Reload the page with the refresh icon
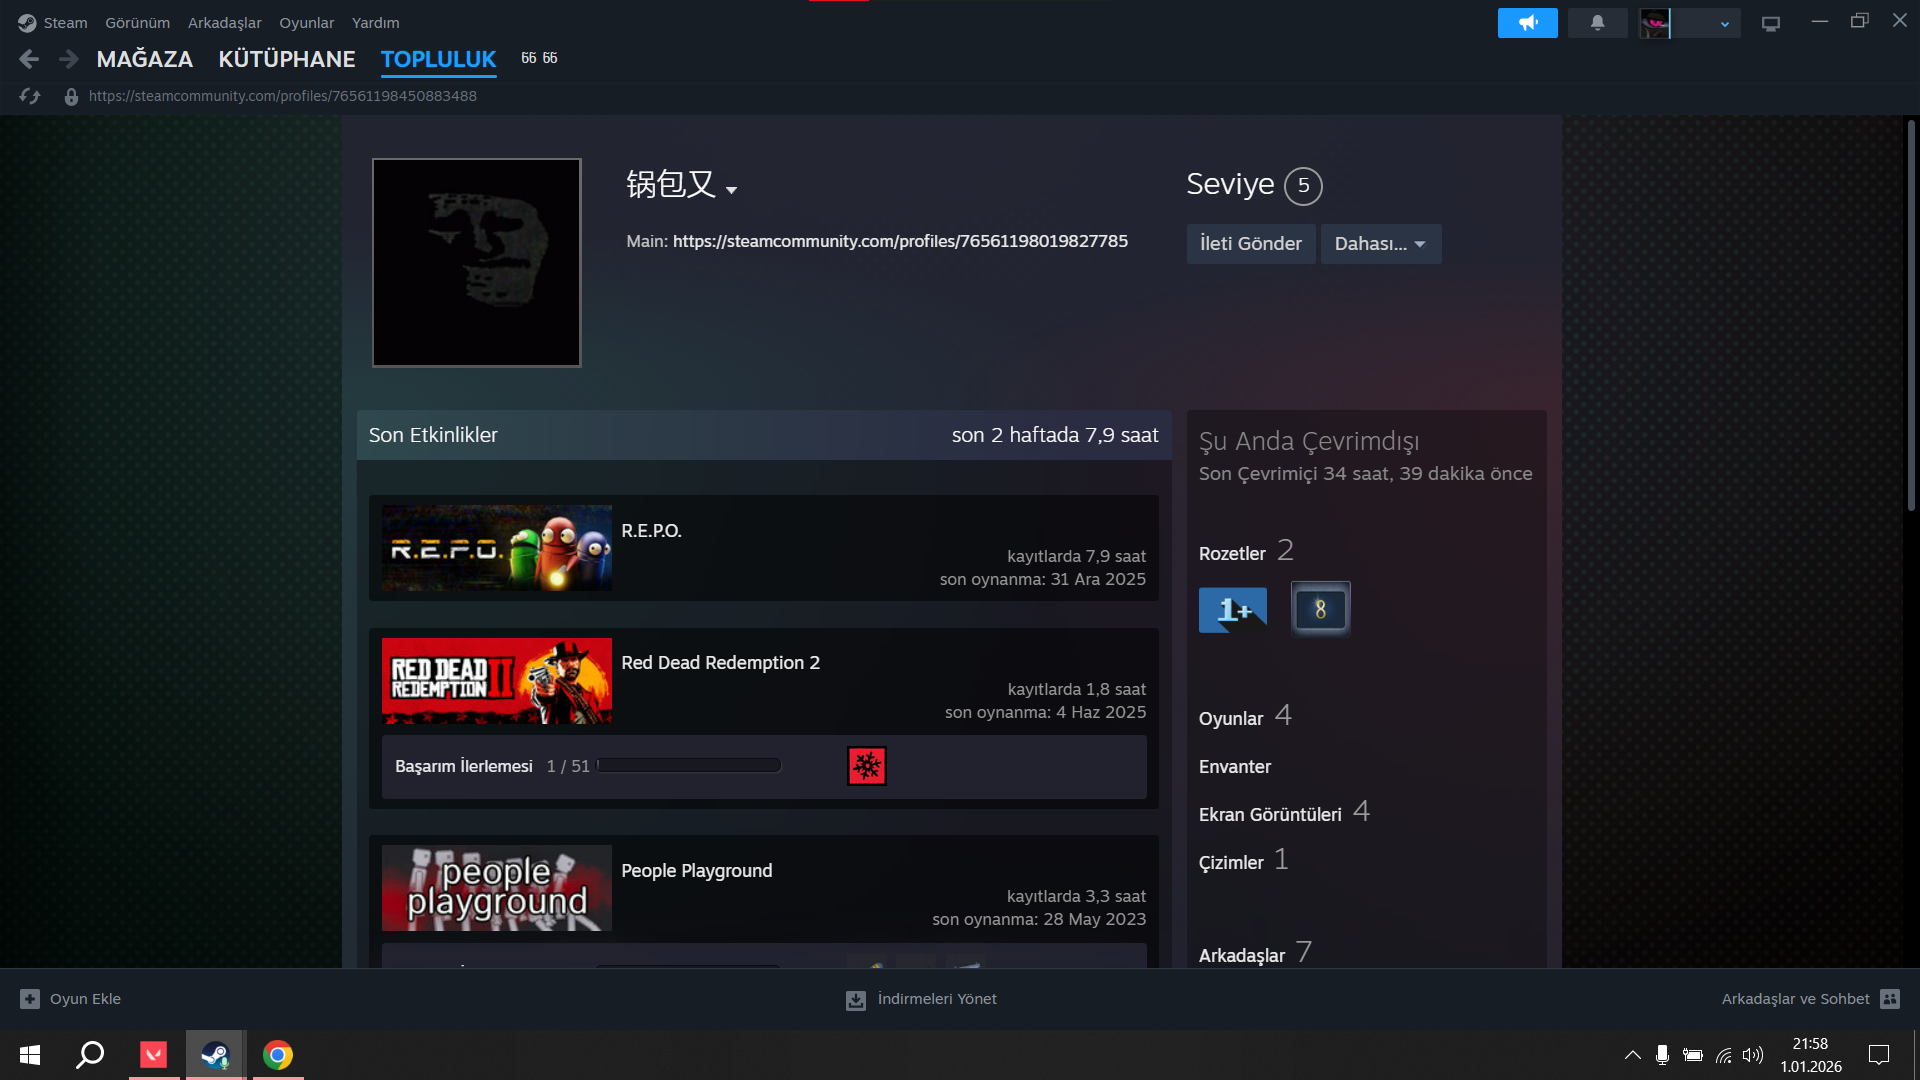 (x=30, y=96)
